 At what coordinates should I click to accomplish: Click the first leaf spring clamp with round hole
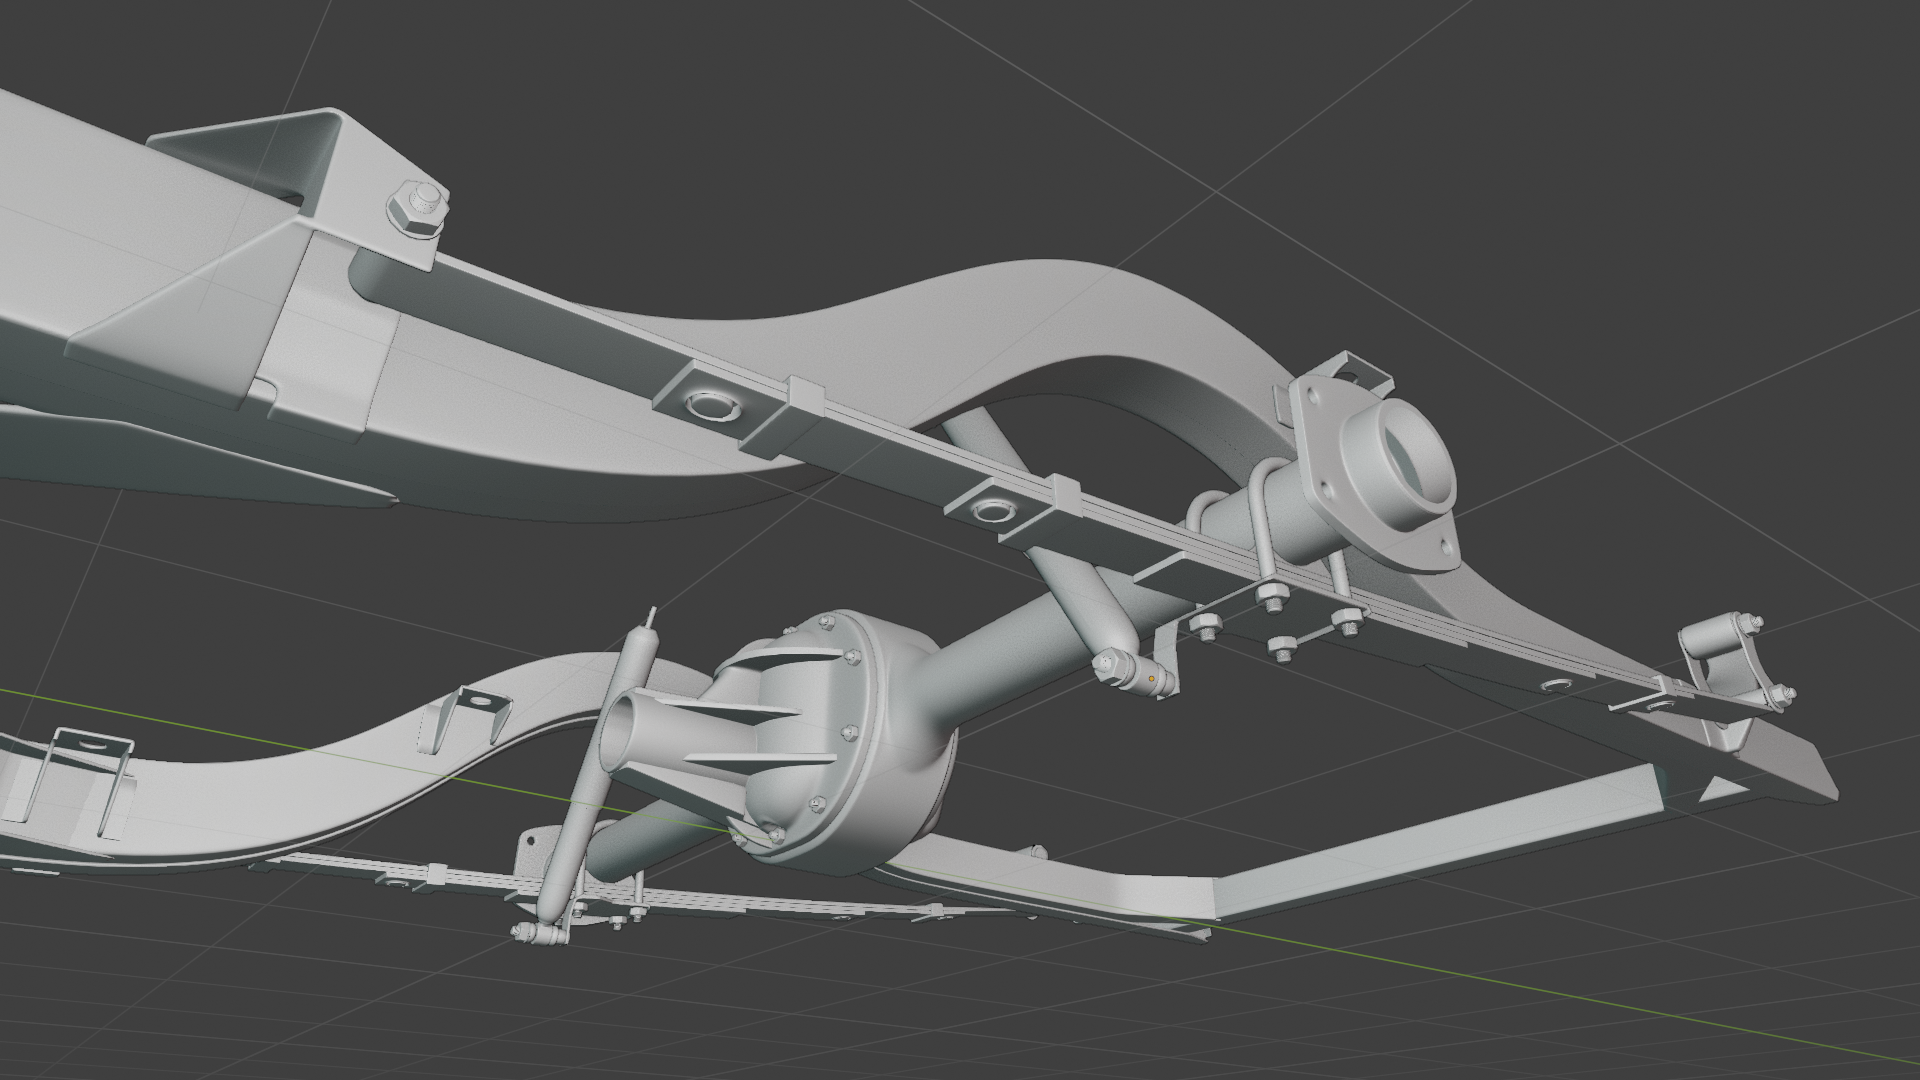pyautogui.click(x=712, y=405)
